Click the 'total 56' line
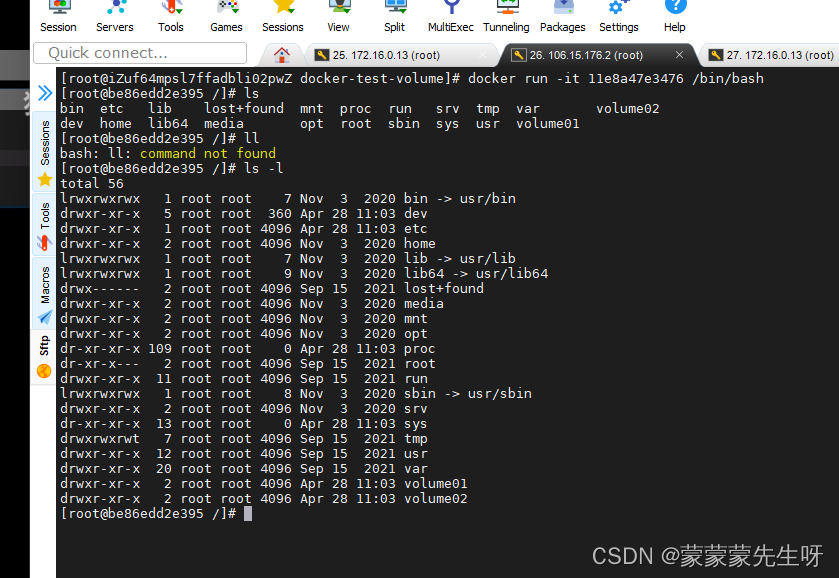 pyautogui.click(x=91, y=184)
